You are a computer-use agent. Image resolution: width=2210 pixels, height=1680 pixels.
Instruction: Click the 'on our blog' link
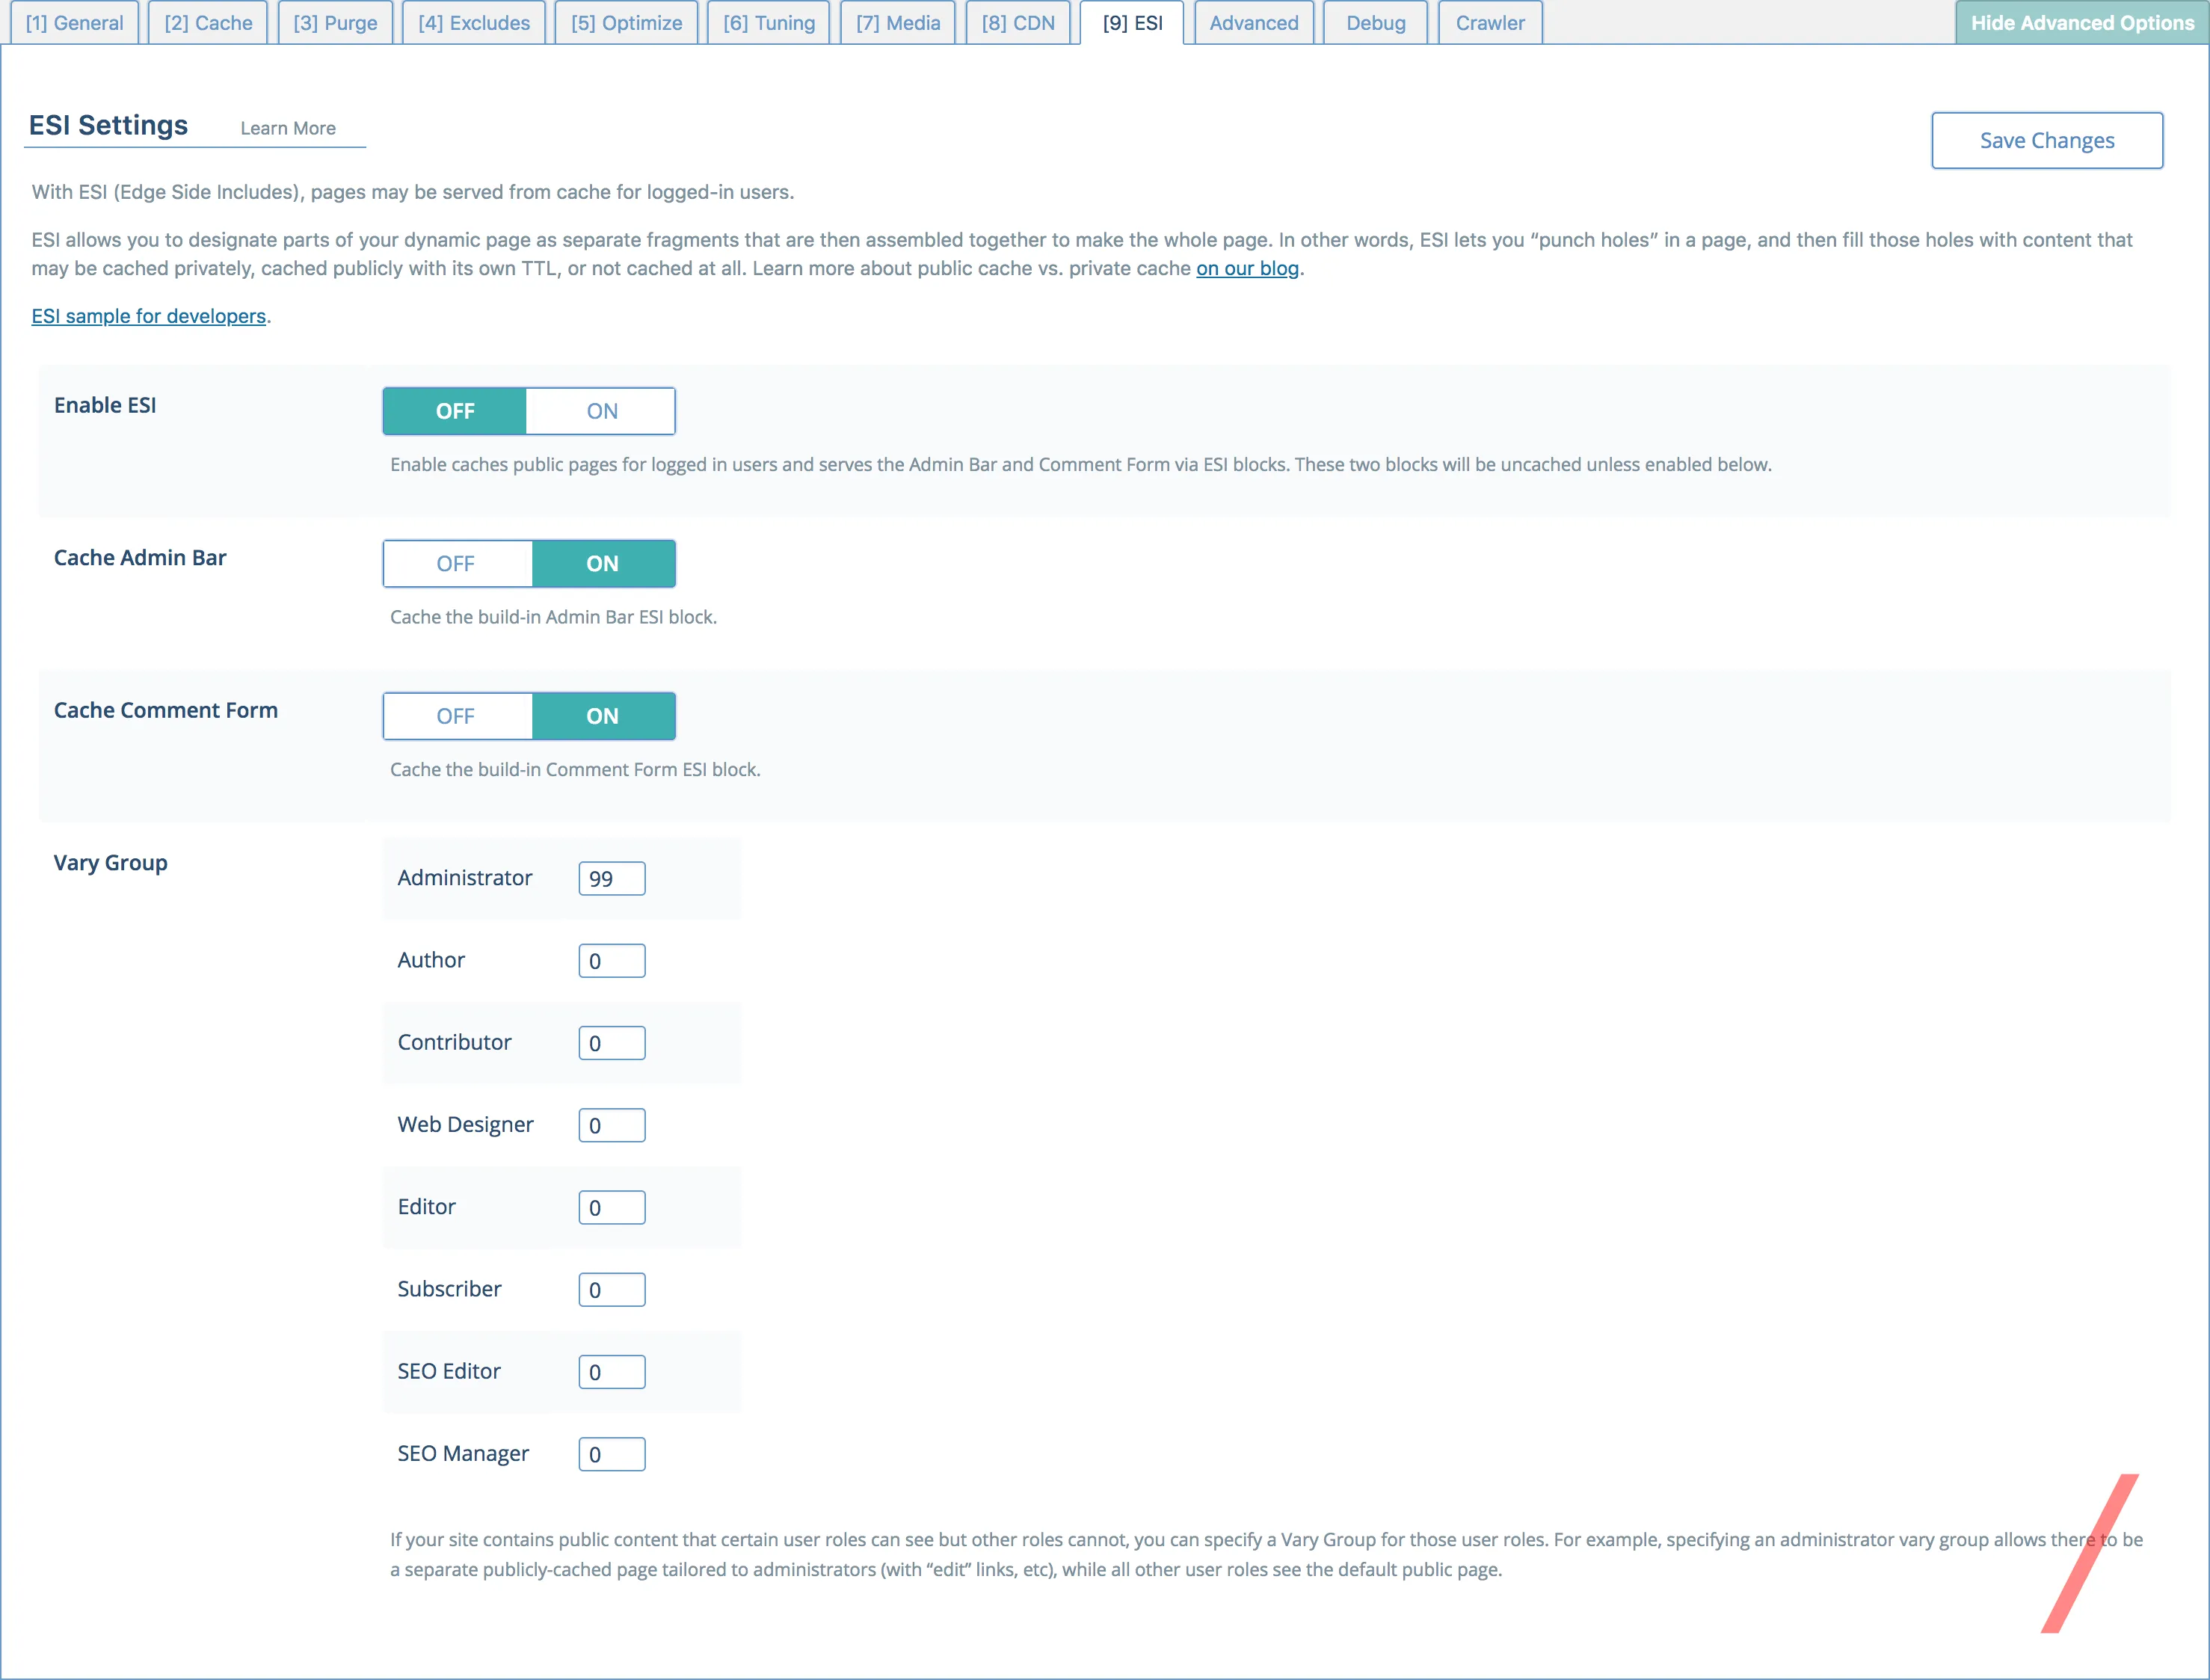[x=1246, y=268]
